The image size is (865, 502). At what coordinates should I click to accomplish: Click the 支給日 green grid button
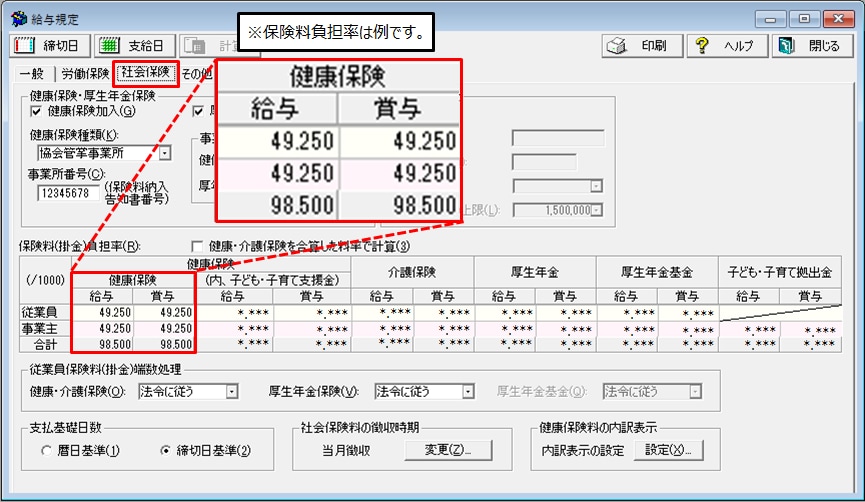pos(137,46)
